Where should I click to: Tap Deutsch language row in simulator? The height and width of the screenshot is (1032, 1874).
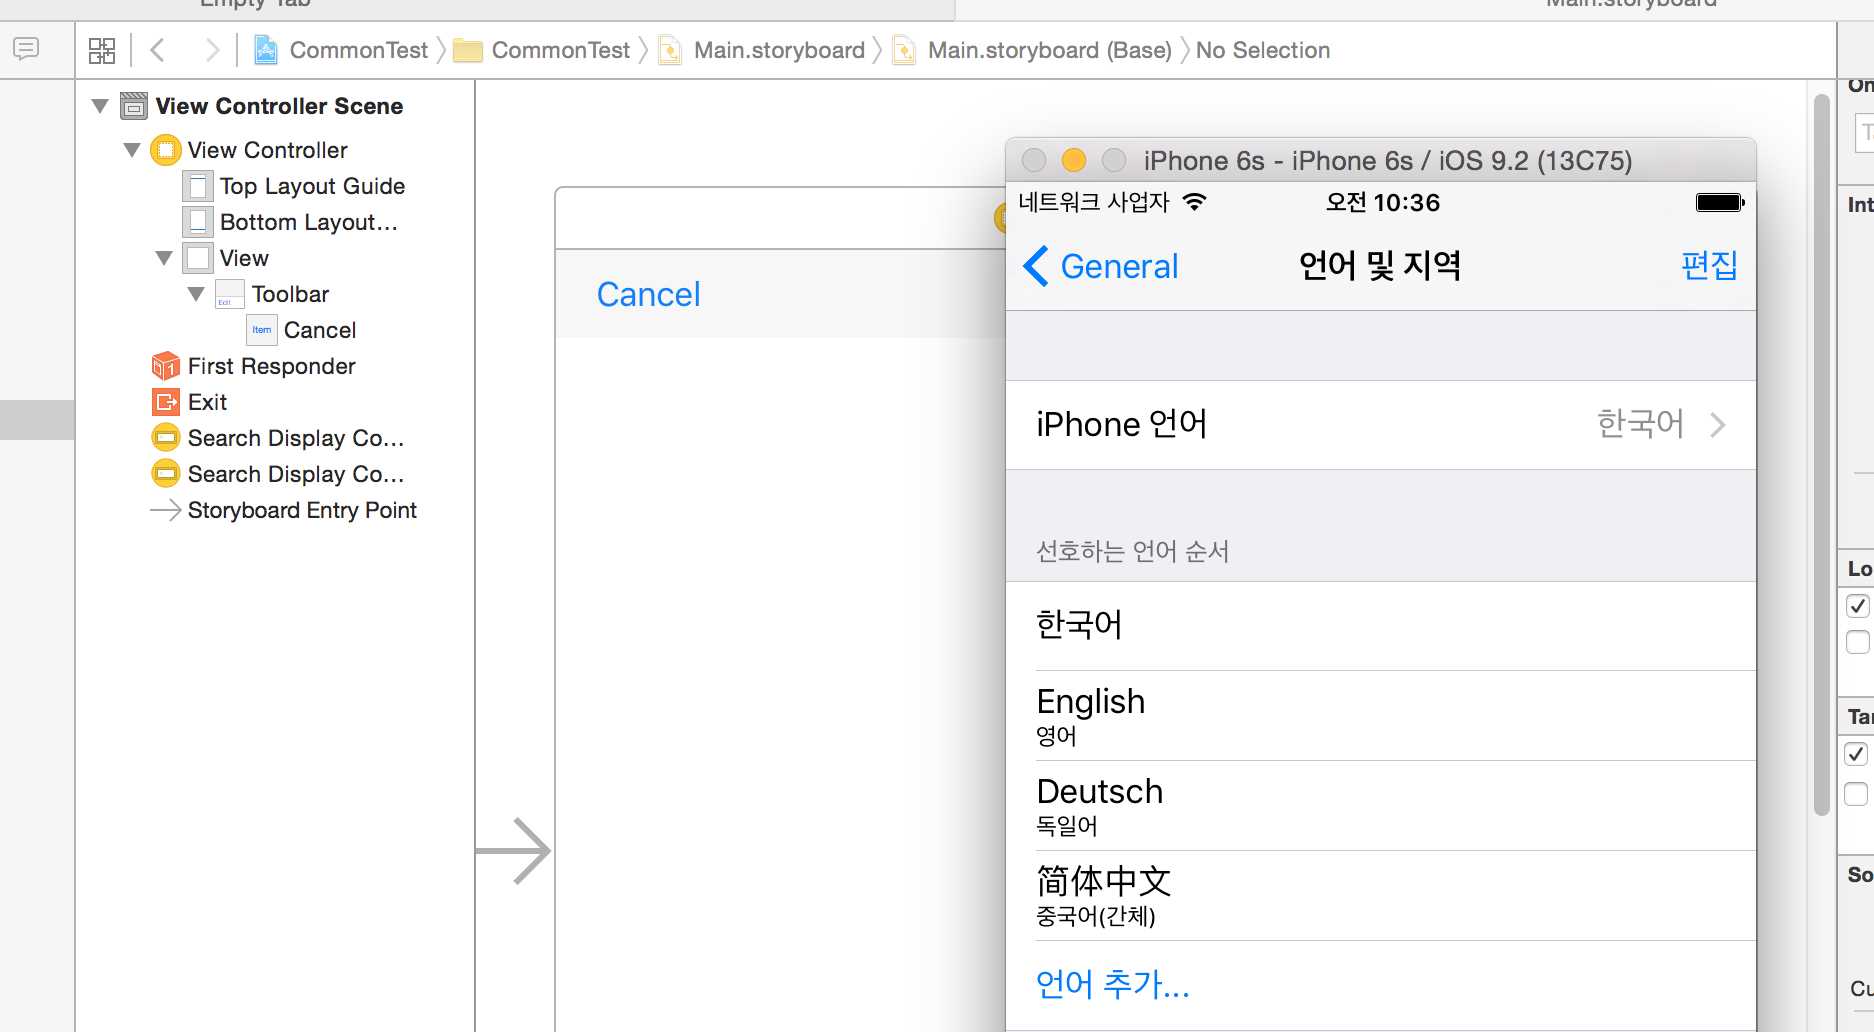pyautogui.click(x=1381, y=806)
